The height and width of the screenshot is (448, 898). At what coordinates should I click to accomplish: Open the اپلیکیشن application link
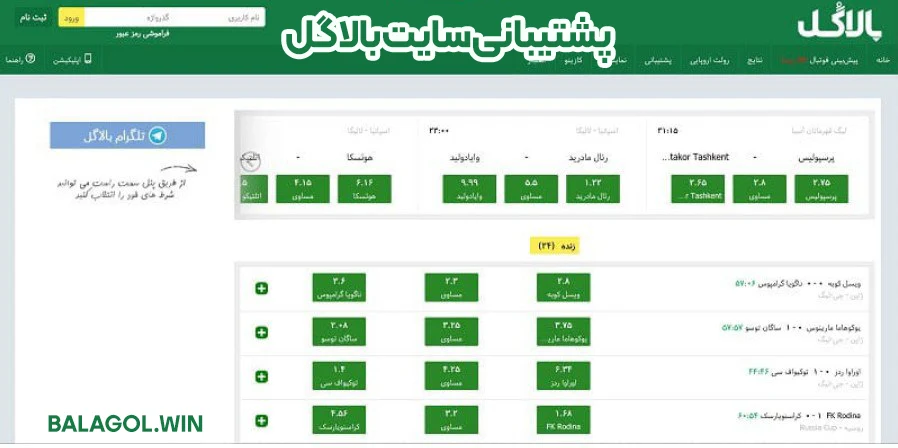click(x=73, y=60)
